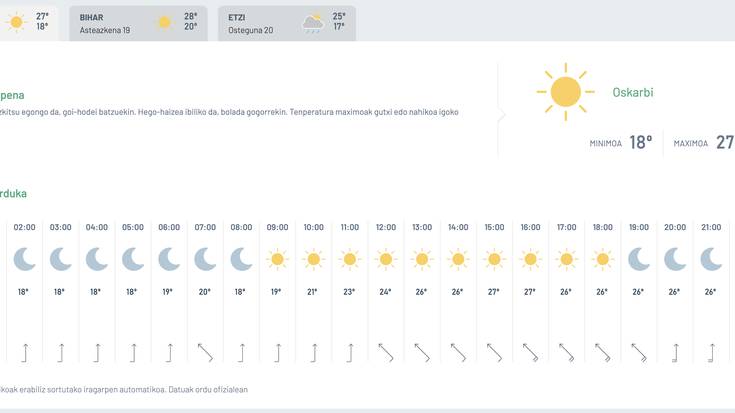The width and height of the screenshot is (735, 413).
Task: Click the forecast description text about Hego-haizea
Action: point(229,113)
